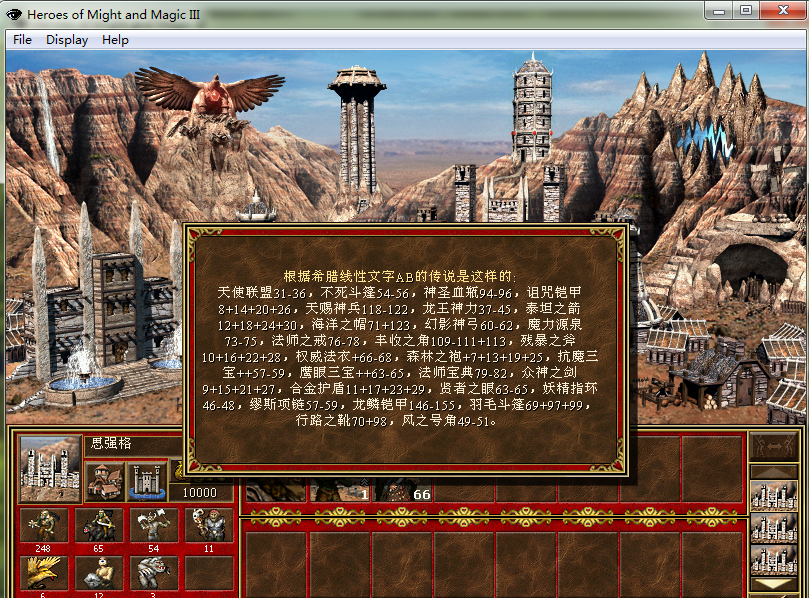Click the text 不死斗篷54-56
The image size is (809, 598).
pyautogui.click(x=365, y=293)
